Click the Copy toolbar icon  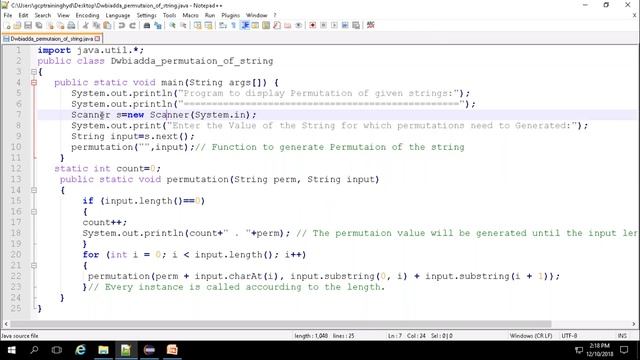[x=96, y=25]
